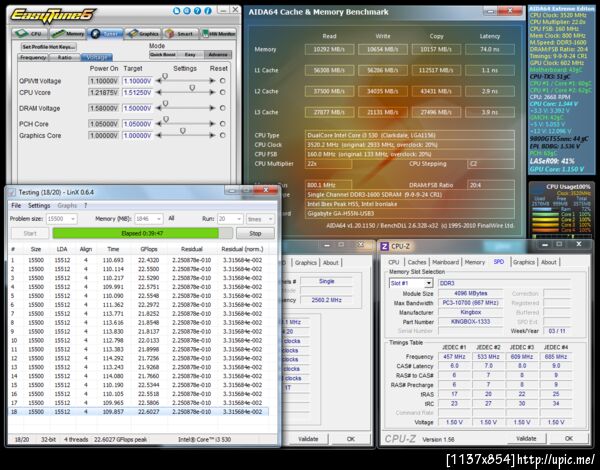Increase QPI/Vtt Voltage with its right arrow

(212, 81)
